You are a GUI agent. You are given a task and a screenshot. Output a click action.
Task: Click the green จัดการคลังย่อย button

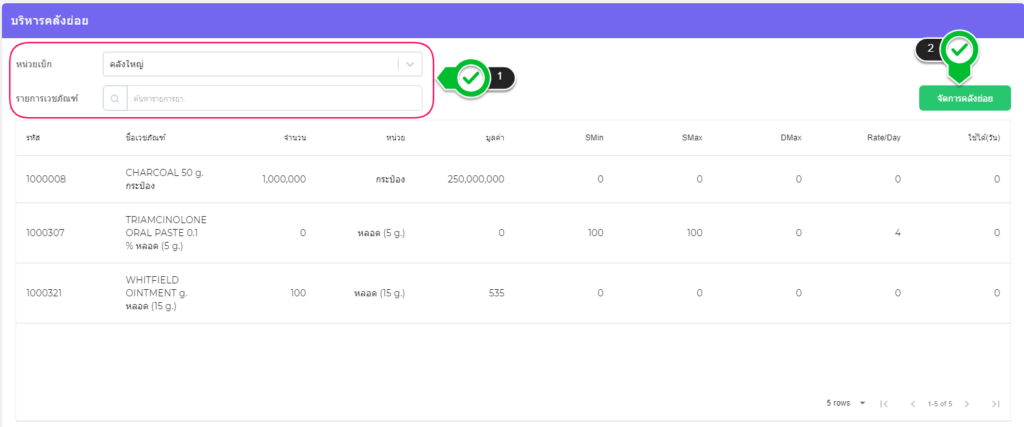964,98
